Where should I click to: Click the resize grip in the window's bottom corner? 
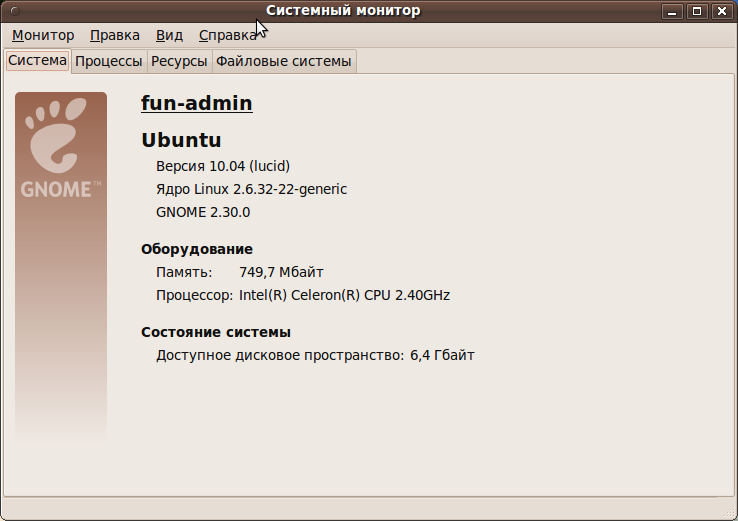point(728,511)
